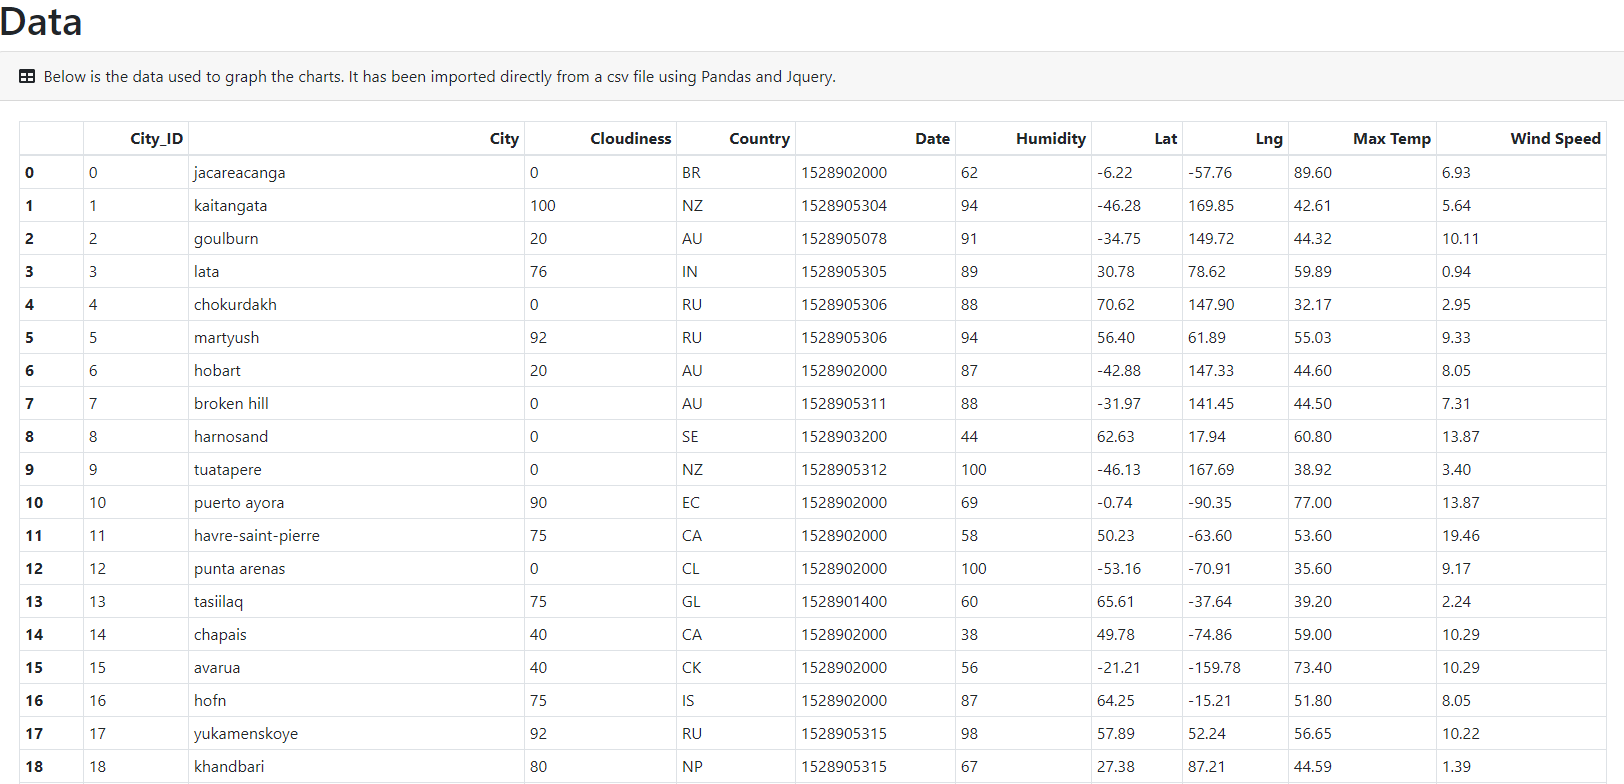This screenshot has height=784, width=1624.
Task: Click country code BR in jacareacanga row
Action: 691,172
